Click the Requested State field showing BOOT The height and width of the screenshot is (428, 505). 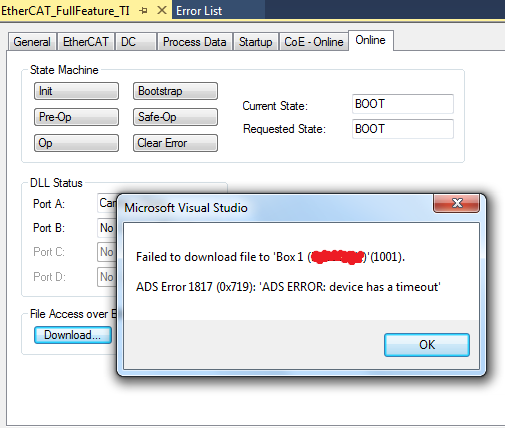click(403, 129)
